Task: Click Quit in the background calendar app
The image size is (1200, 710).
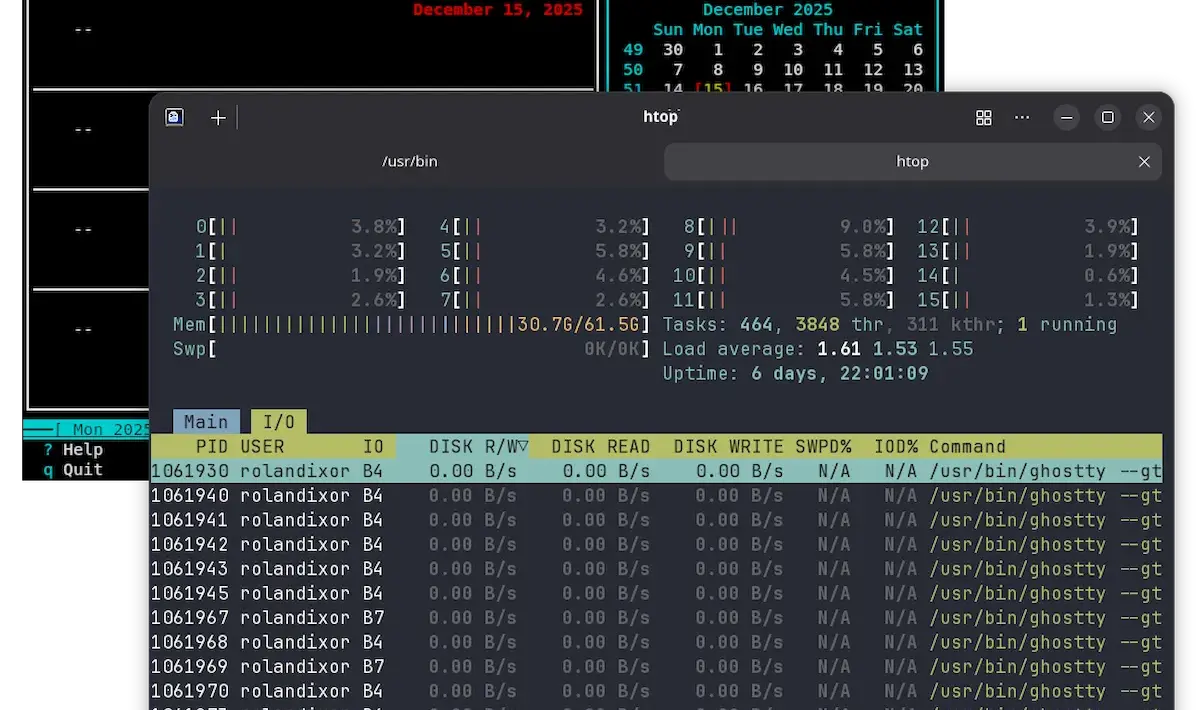Action: (72, 469)
